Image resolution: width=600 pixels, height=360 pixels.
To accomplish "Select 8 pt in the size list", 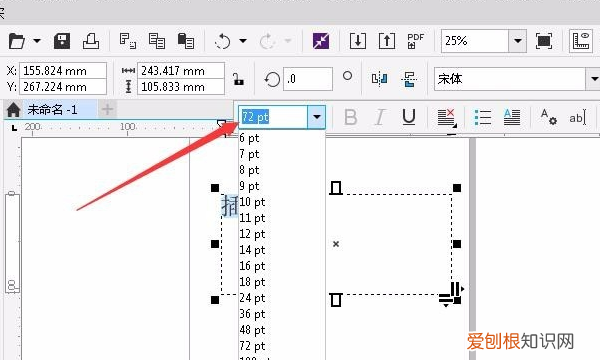I will point(282,170).
